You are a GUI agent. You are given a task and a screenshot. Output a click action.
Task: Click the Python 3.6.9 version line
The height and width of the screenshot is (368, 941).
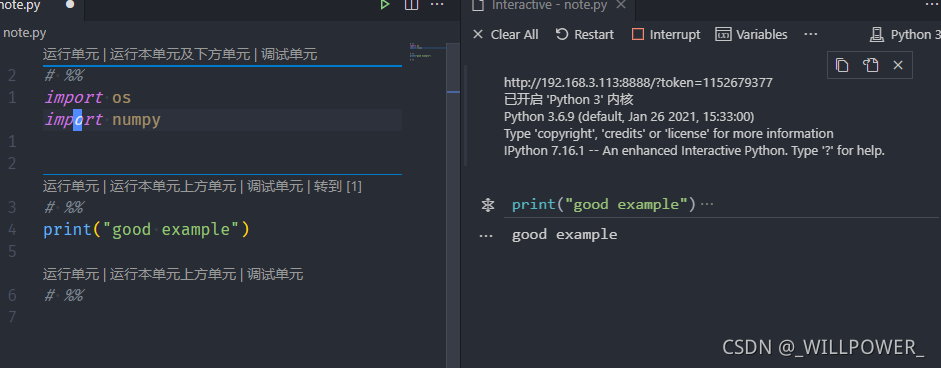(x=629, y=116)
